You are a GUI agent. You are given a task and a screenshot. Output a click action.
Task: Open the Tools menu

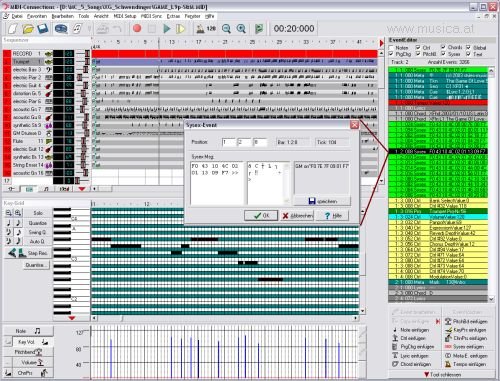pos(84,16)
